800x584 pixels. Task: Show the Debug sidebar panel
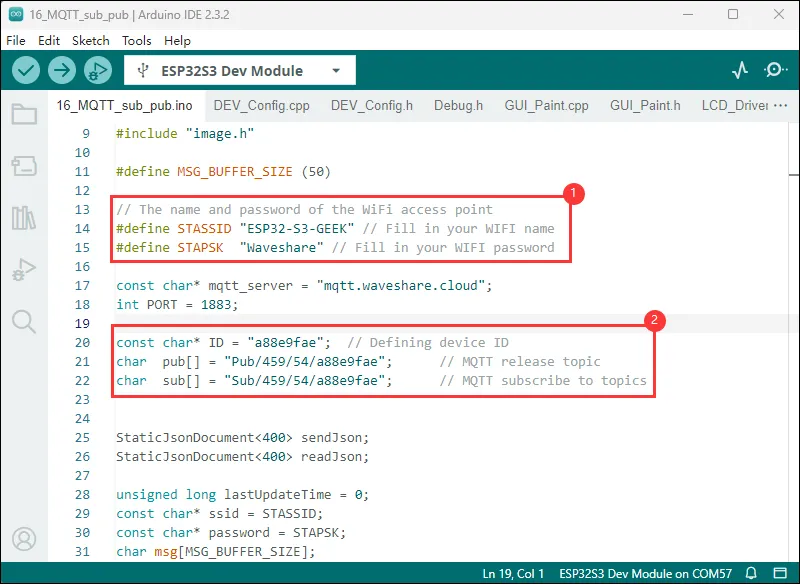[x=24, y=269]
